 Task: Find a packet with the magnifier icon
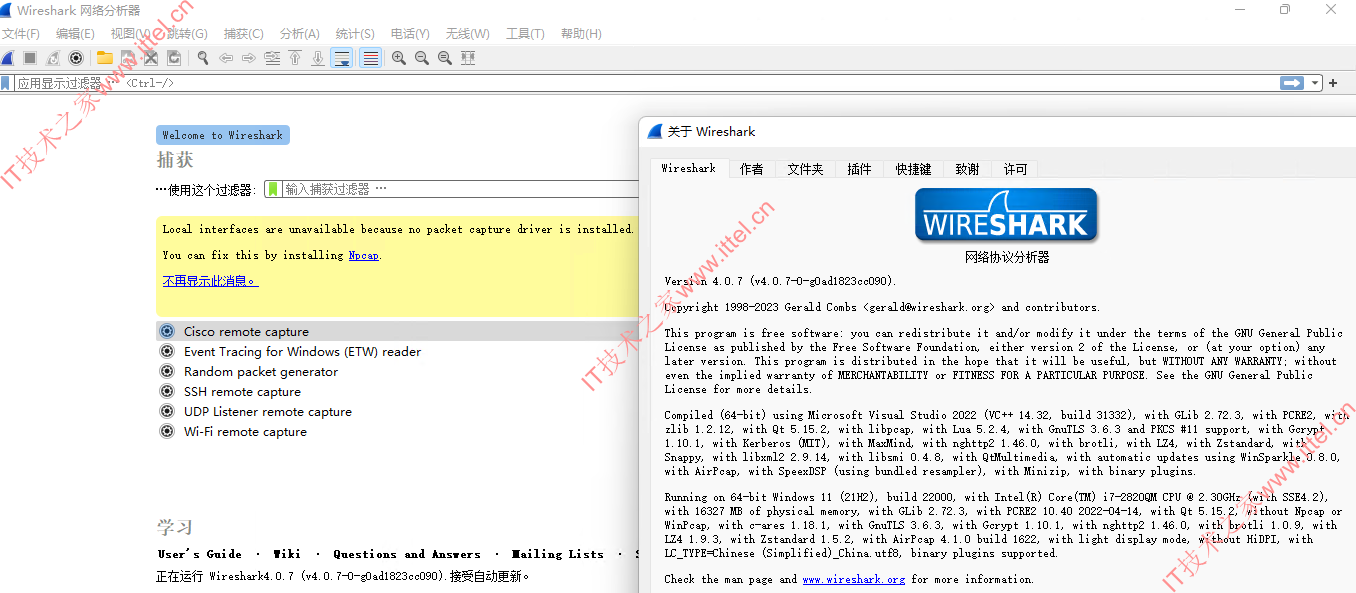[203, 58]
